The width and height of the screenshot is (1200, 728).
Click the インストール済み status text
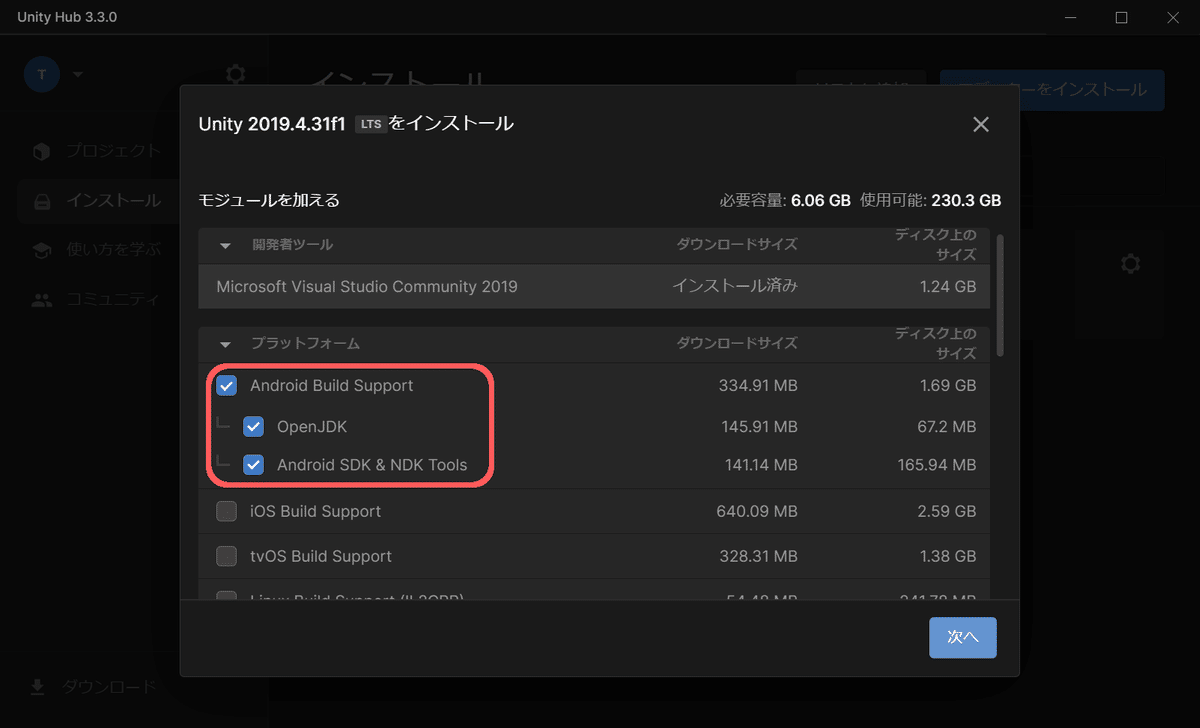tap(735, 286)
